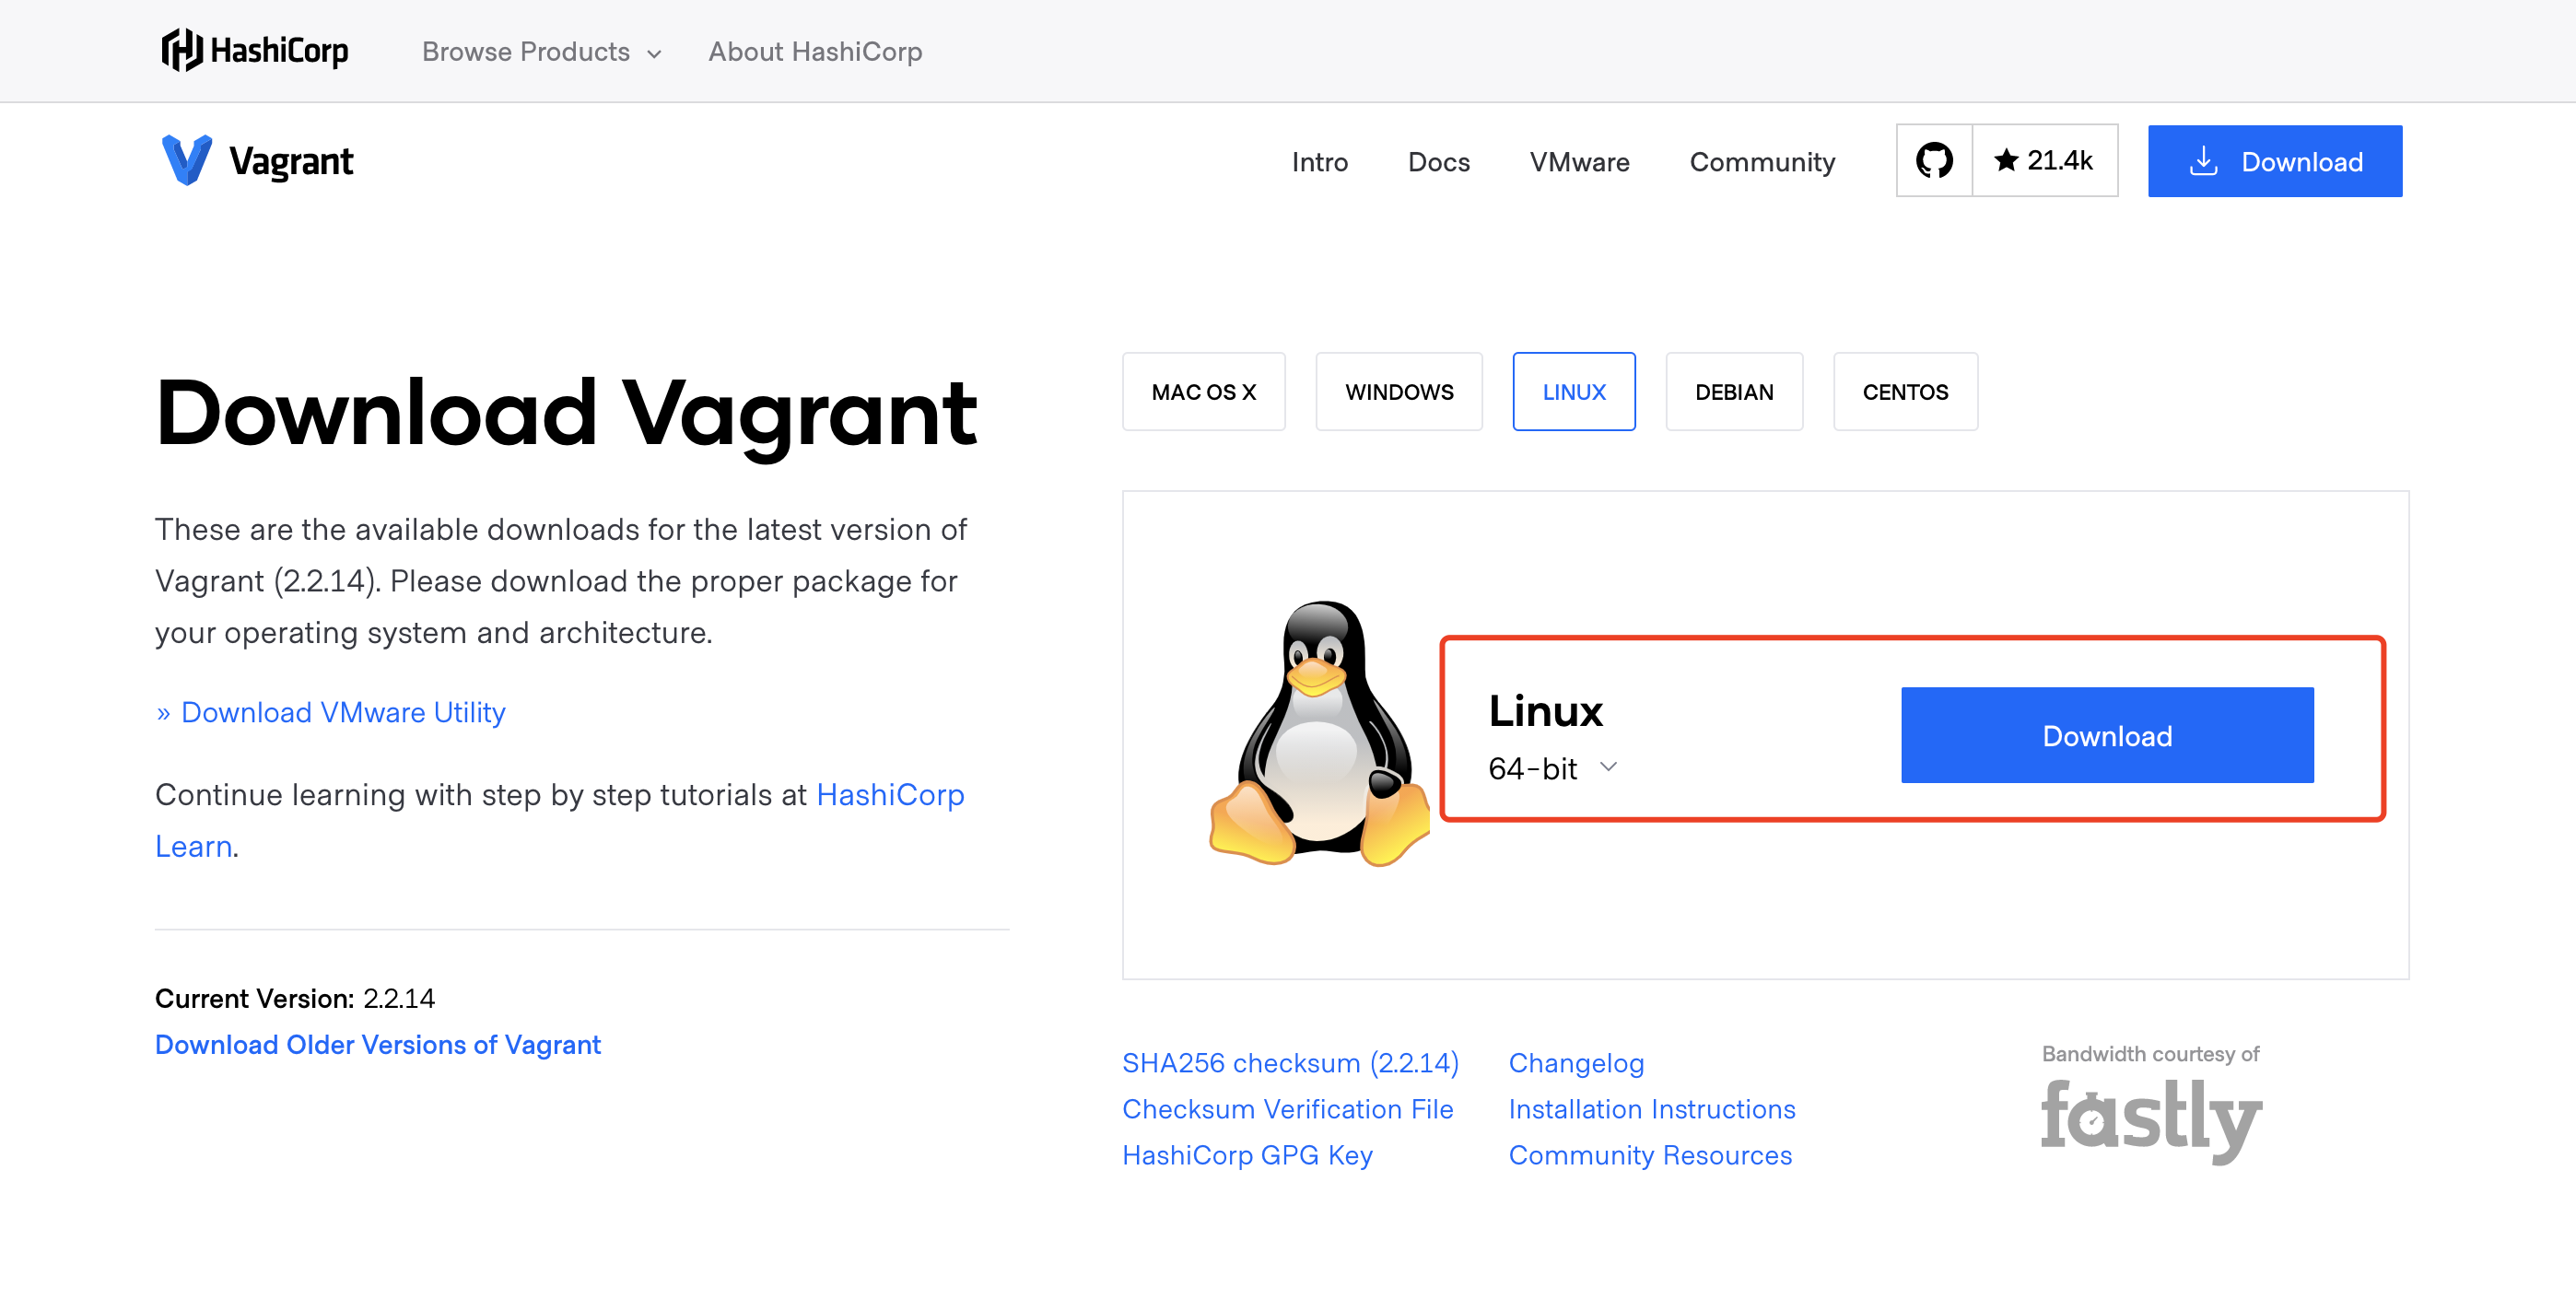
Task: Open the Community nav item
Action: 1762,162
